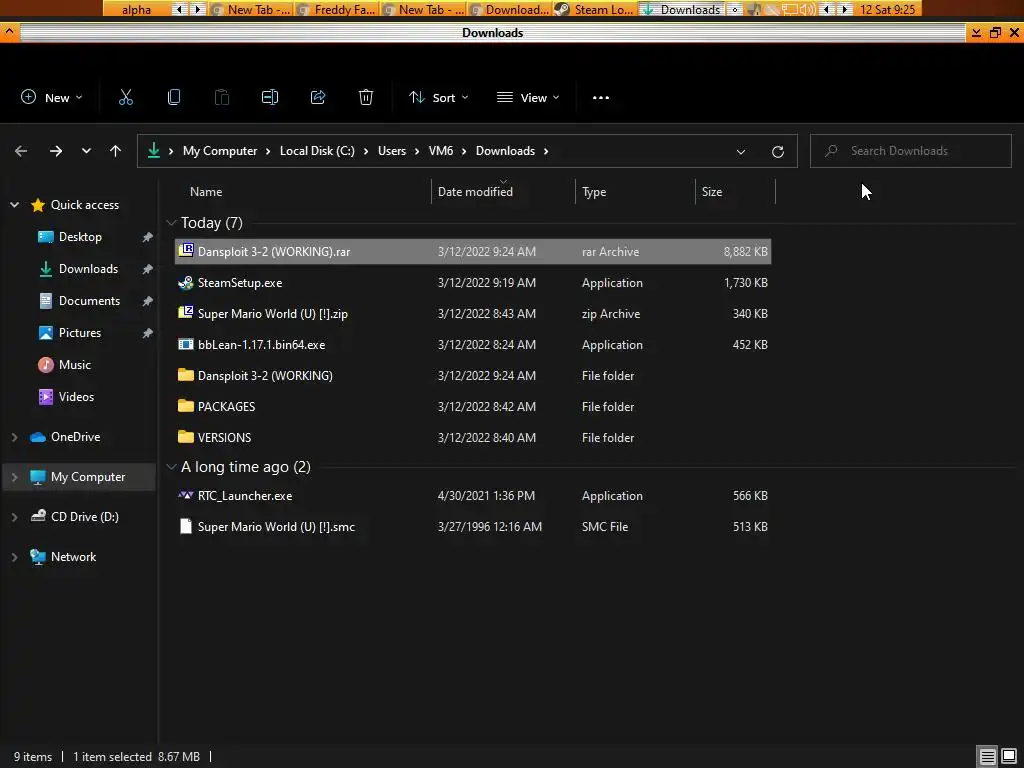Click the Rename icon in toolbar
Screen dimensions: 1024x768
tap(270, 97)
